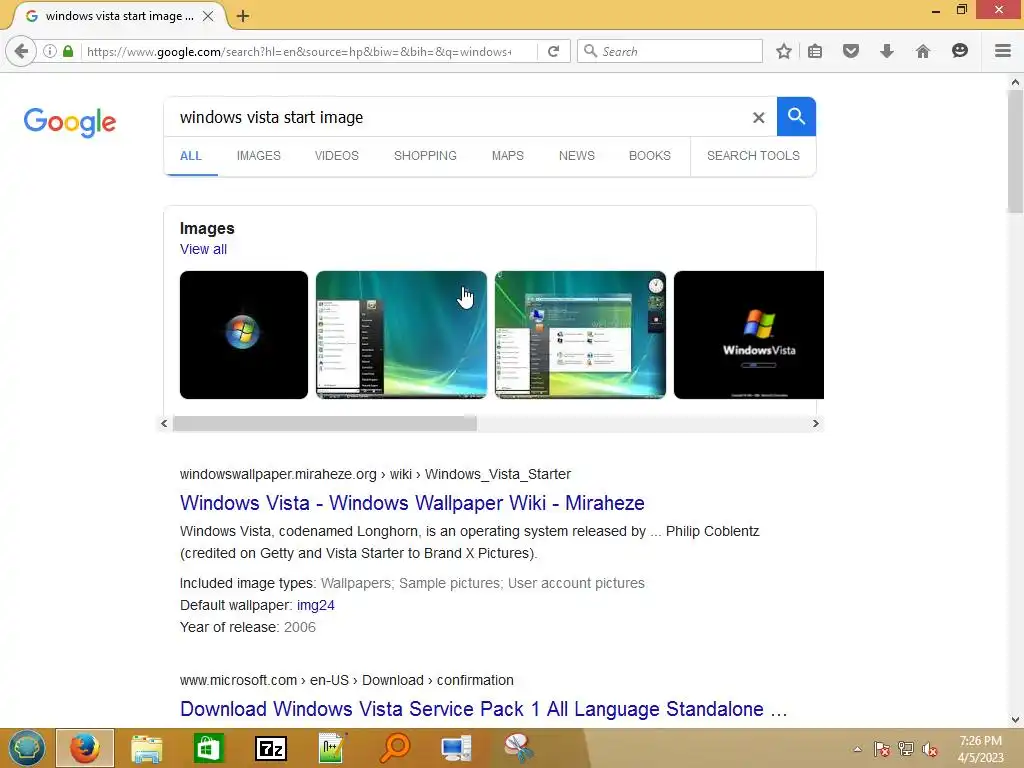Open File Explorer from the taskbar

click(146, 748)
